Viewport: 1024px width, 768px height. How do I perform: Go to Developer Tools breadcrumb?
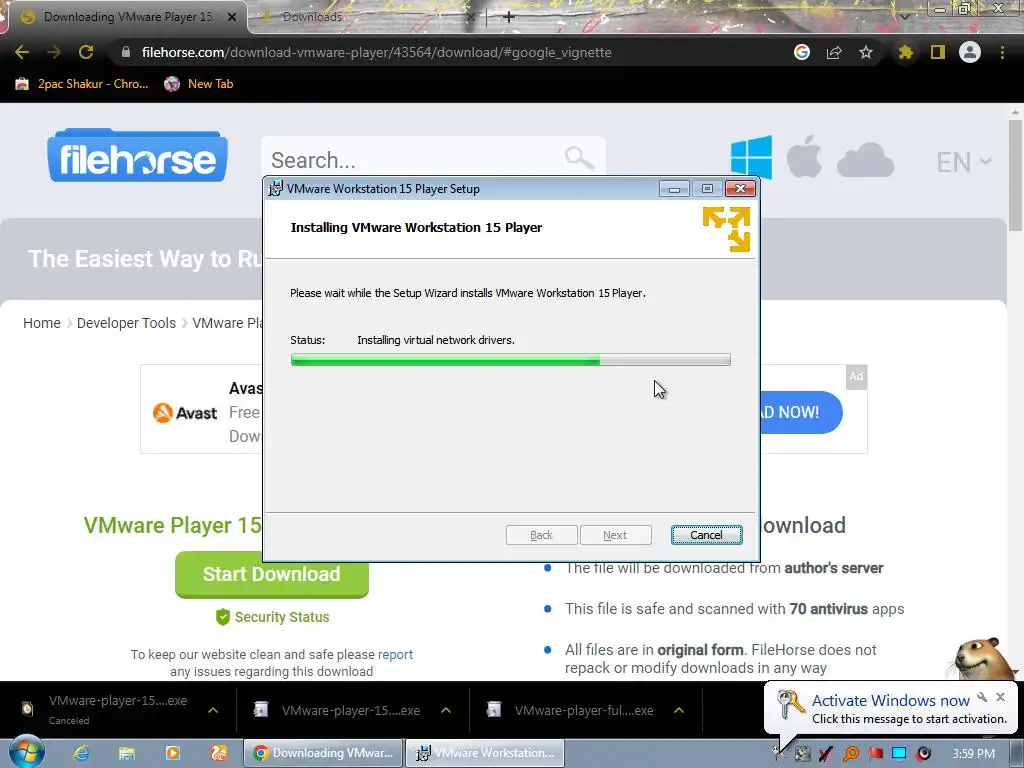126,323
